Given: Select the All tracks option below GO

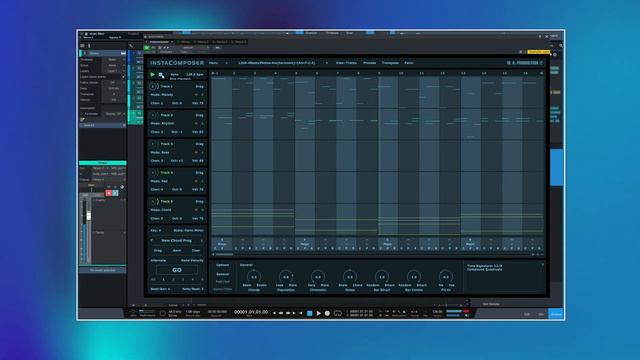Looking at the screenshot, I should point(153,280).
